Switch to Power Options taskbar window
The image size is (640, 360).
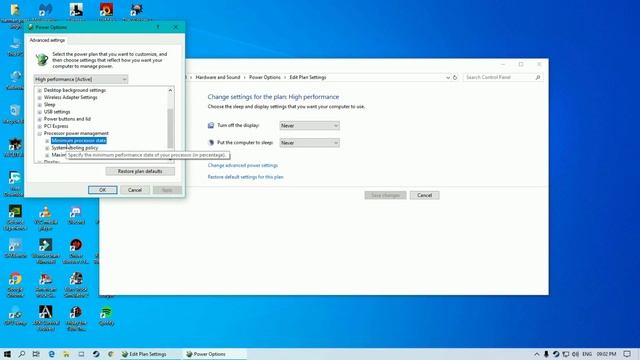(x=214, y=354)
